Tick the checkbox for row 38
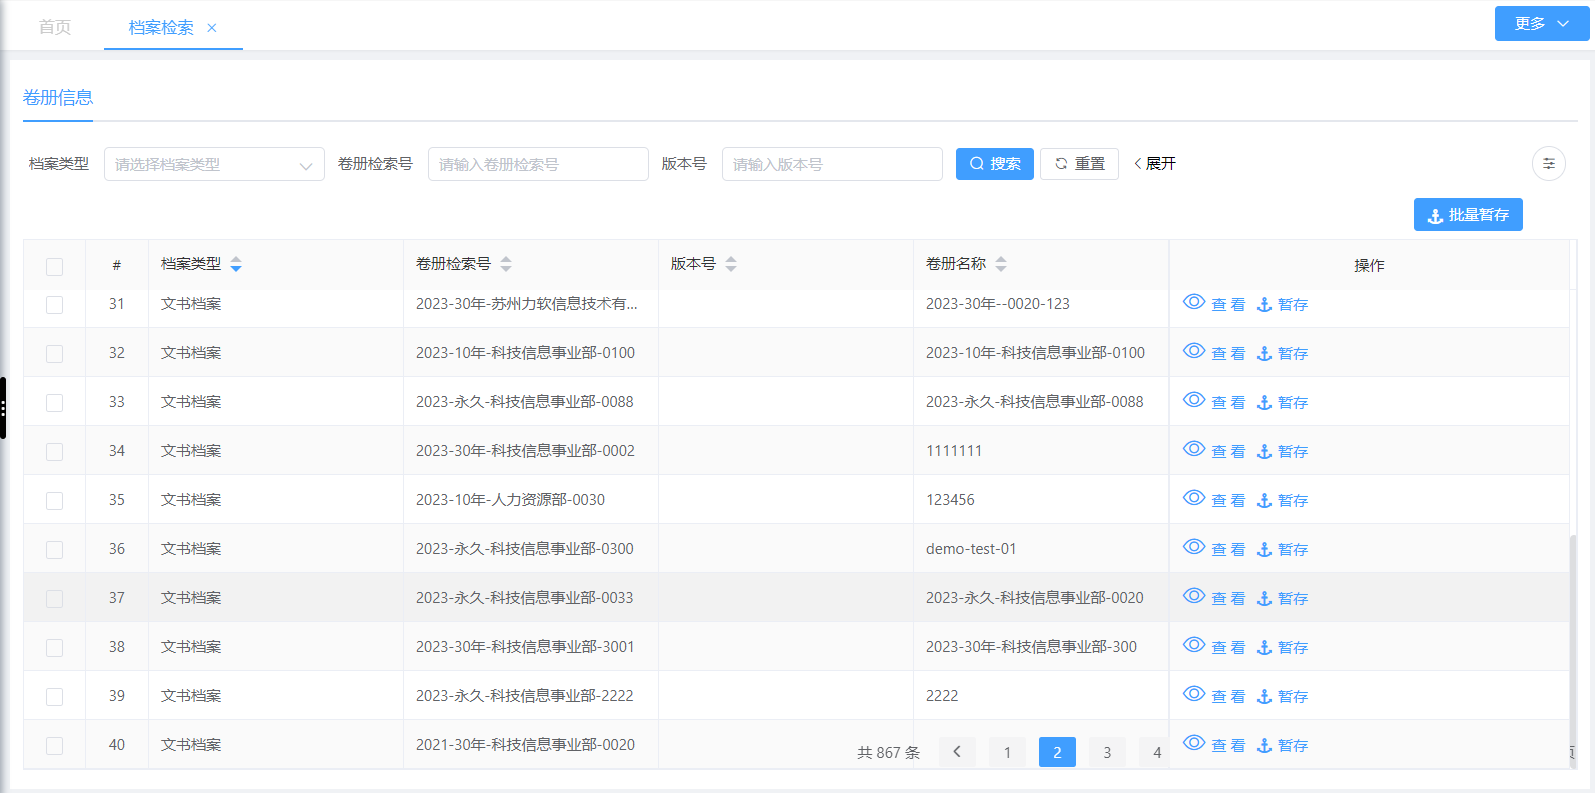This screenshot has width=1595, height=793. tap(54, 647)
